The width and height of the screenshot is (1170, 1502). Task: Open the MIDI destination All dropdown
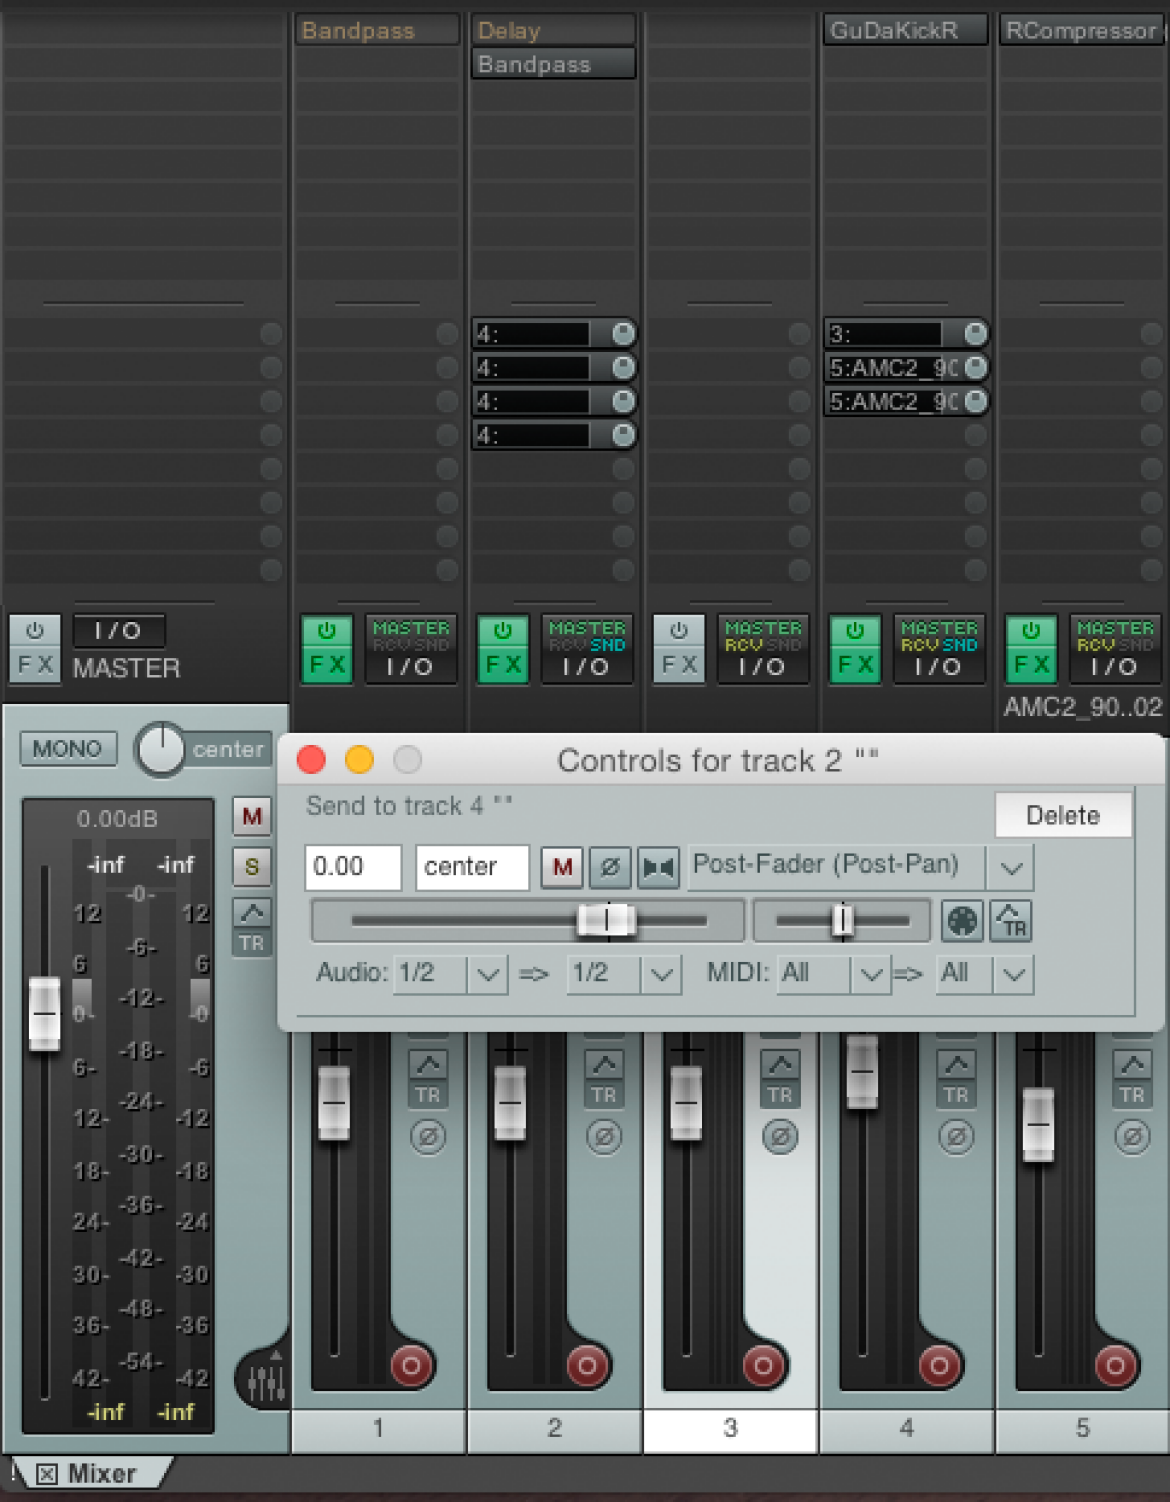pos(985,973)
